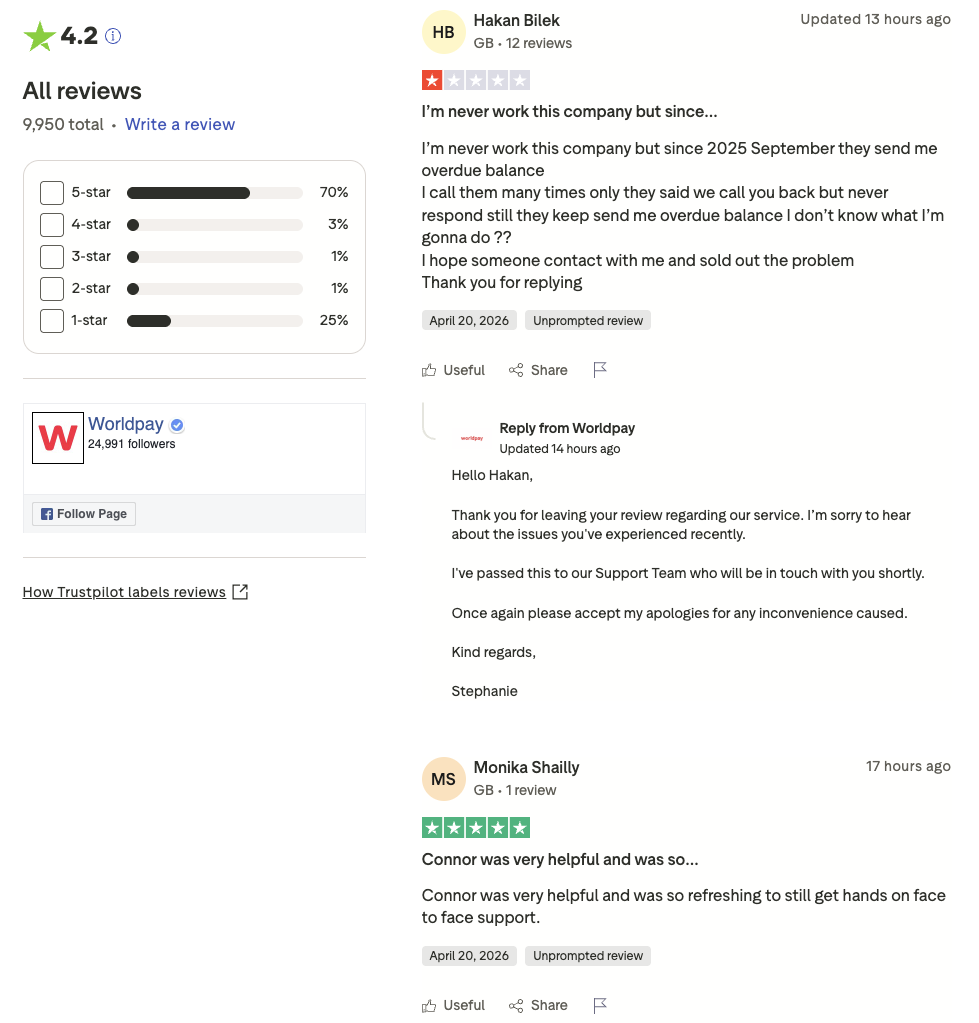Check the 5-star filter checkbox

tap(52, 192)
